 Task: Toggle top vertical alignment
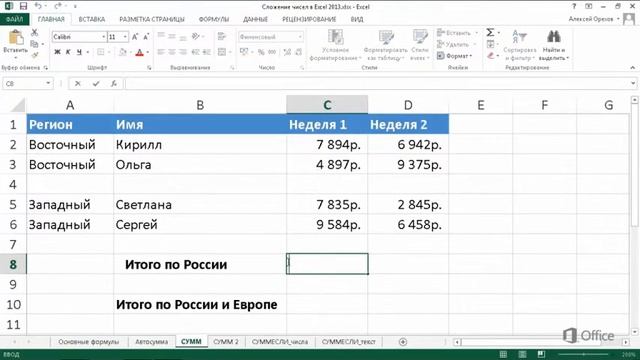coord(161,36)
